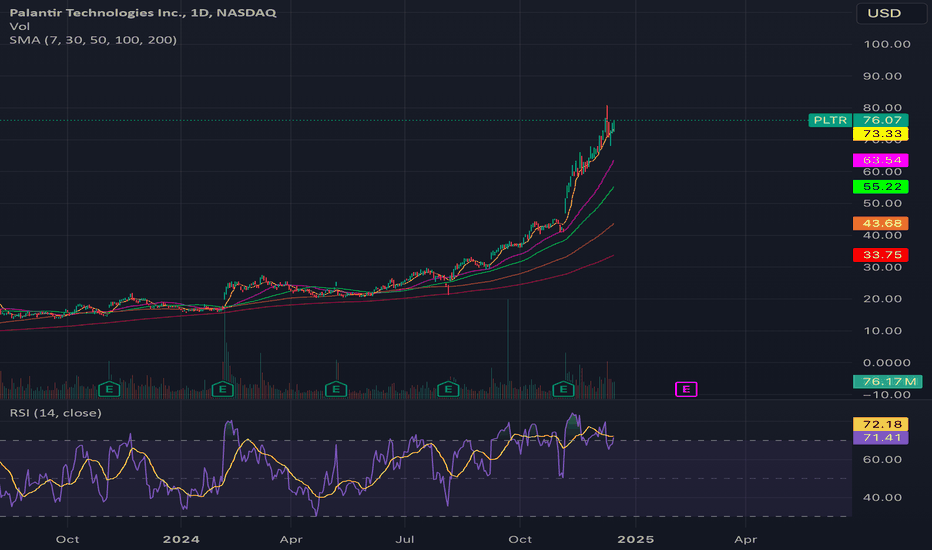Click the green 55.22 SMA value label
Image resolution: width=932 pixels, height=550 pixels.
[881, 187]
